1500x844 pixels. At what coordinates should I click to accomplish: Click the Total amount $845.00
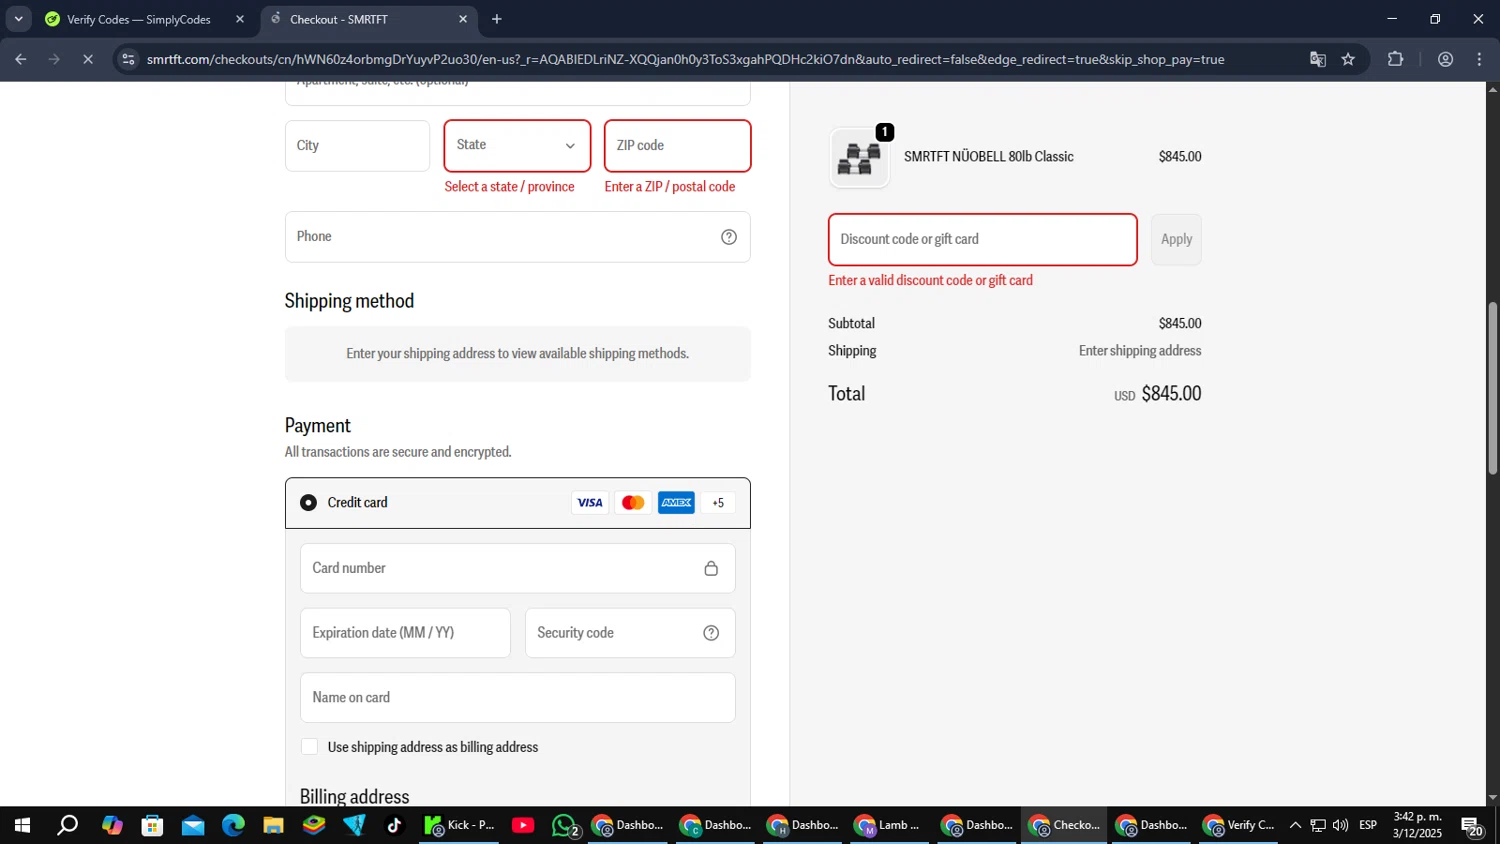coord(1171,394)
